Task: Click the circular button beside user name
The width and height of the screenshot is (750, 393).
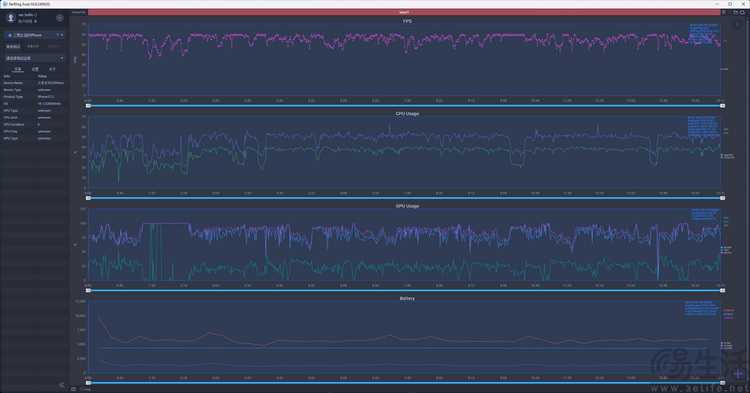Action: [x=60, y=18]
